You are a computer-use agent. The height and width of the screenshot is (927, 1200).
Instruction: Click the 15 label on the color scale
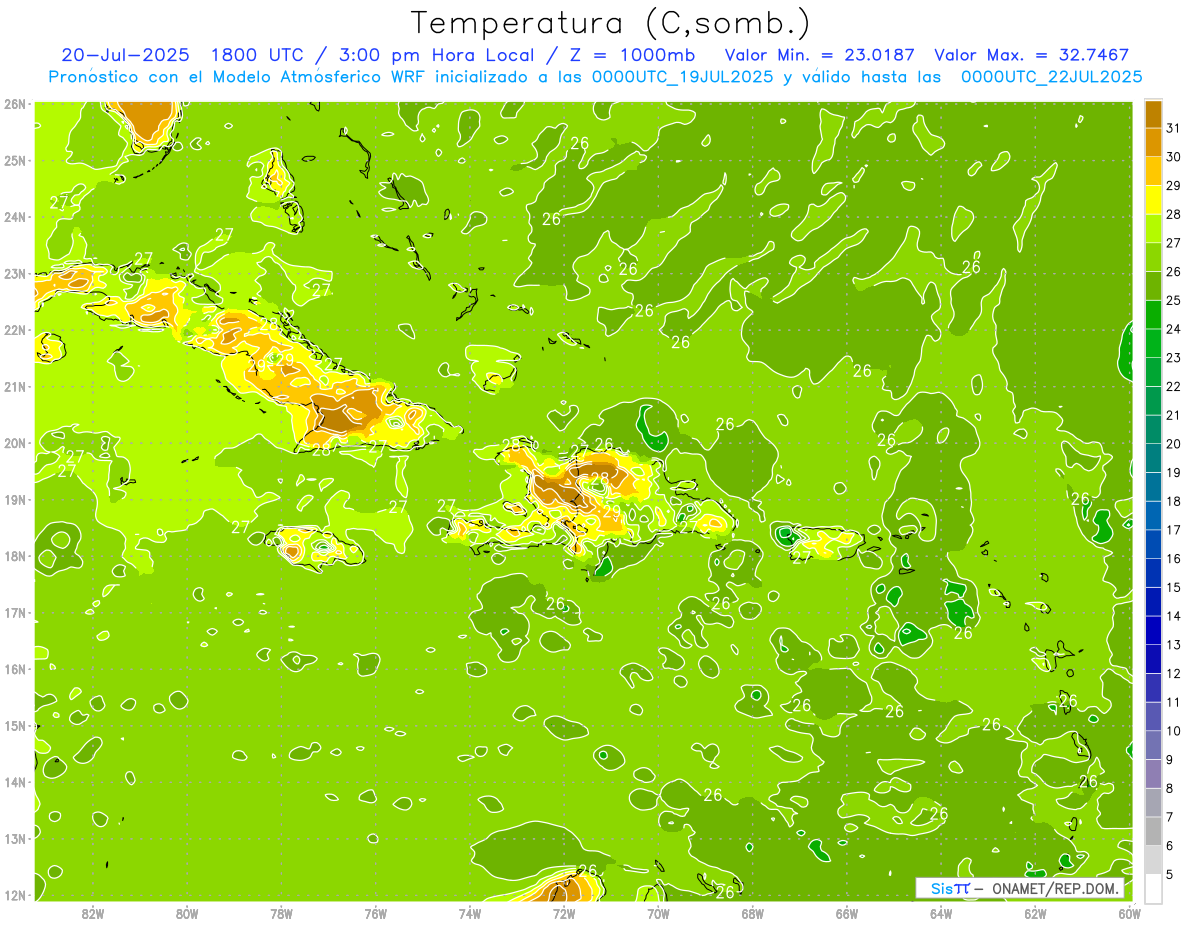pyautogui.click(x=1173, y=588)
